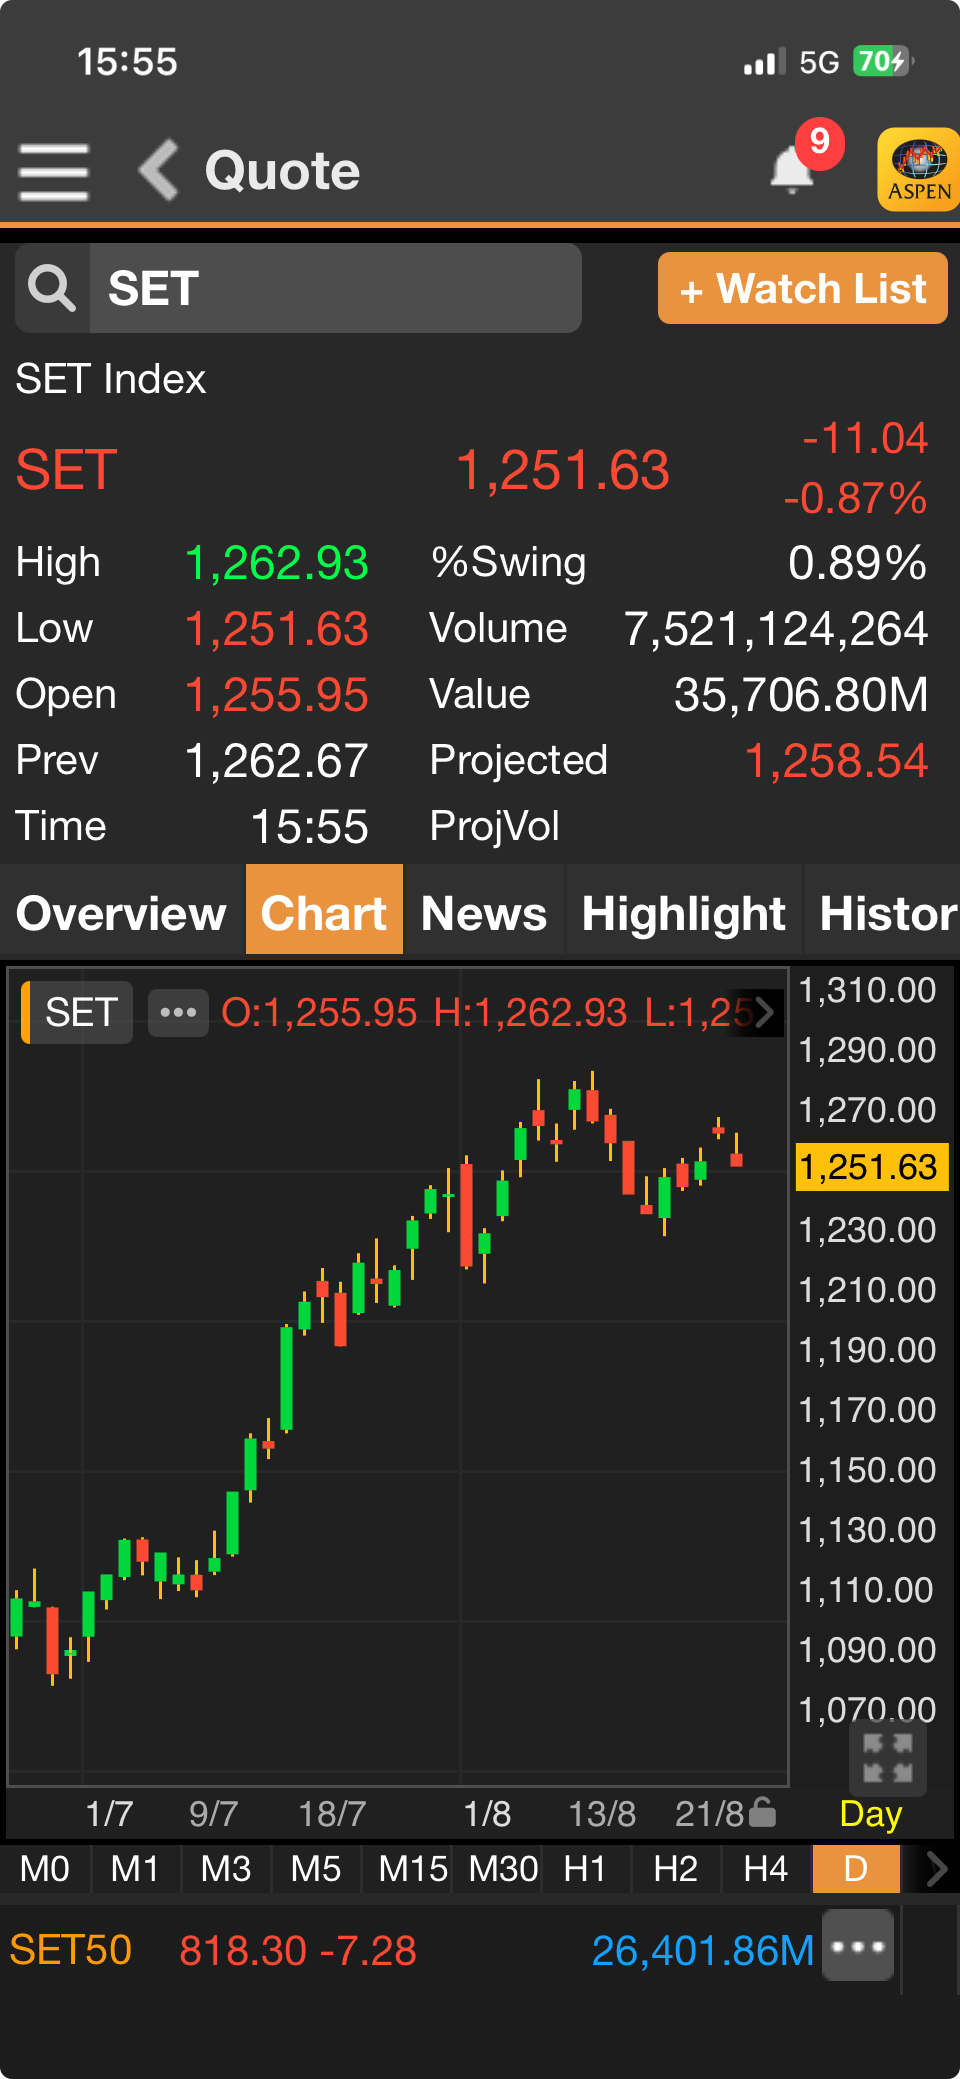This screenshot has width=960, height=2079.
Task: Open notifications bell with 9 alerts
Action: tap(793, 168)
